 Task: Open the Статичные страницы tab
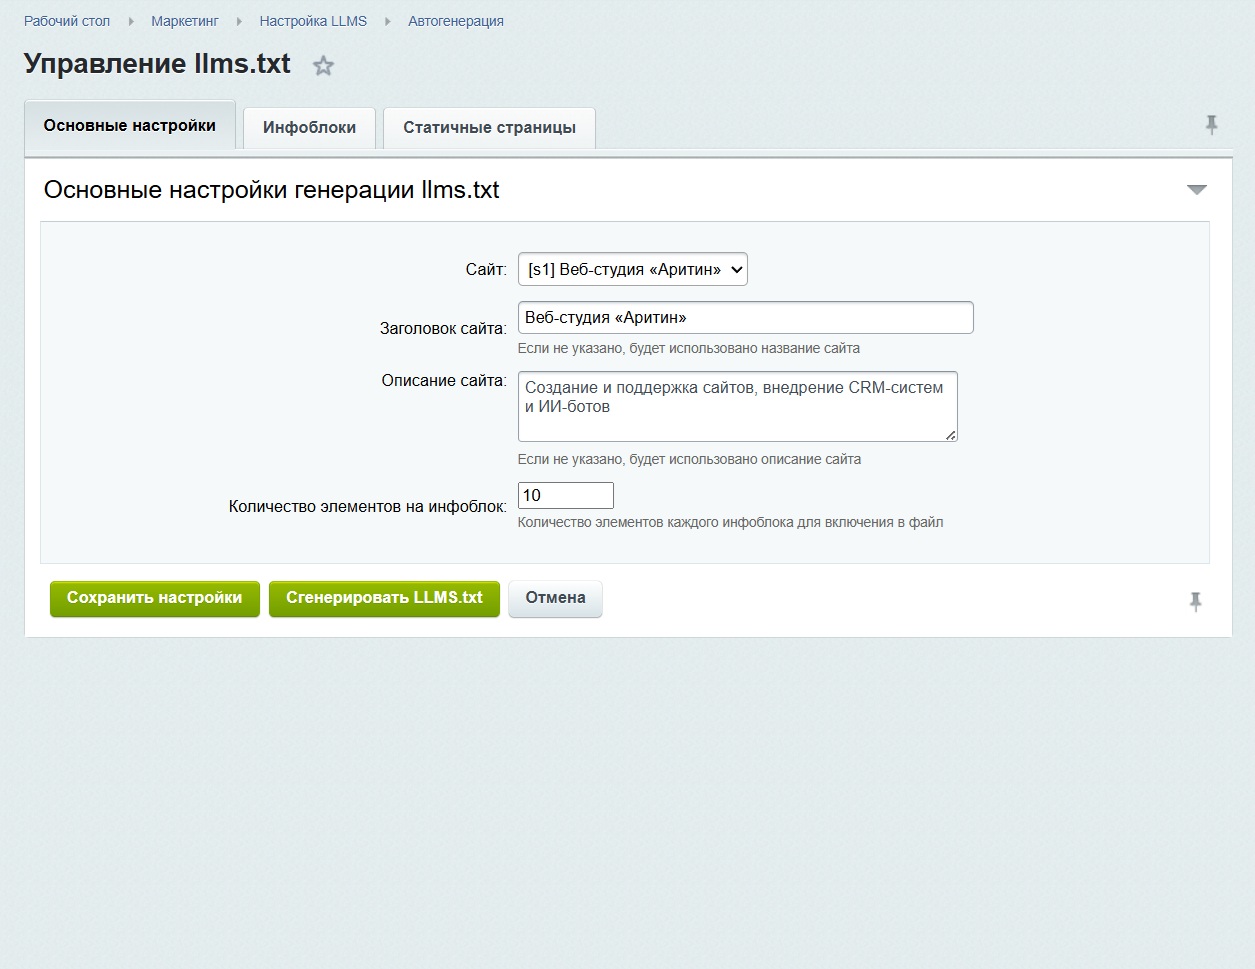click(x=488, y=127)
